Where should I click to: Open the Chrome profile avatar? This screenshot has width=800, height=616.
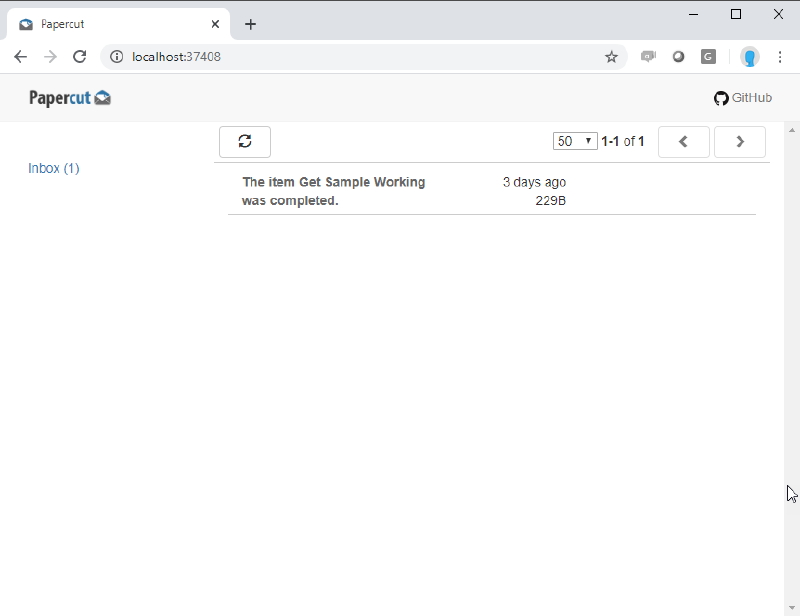pyautogui.click(x=749, y=57)
